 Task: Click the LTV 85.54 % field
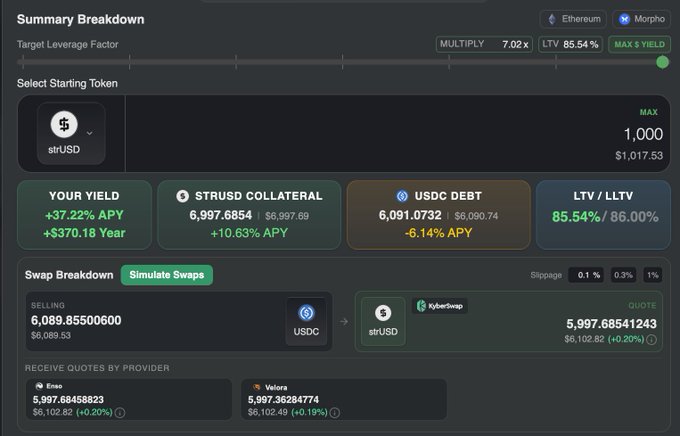570,44
